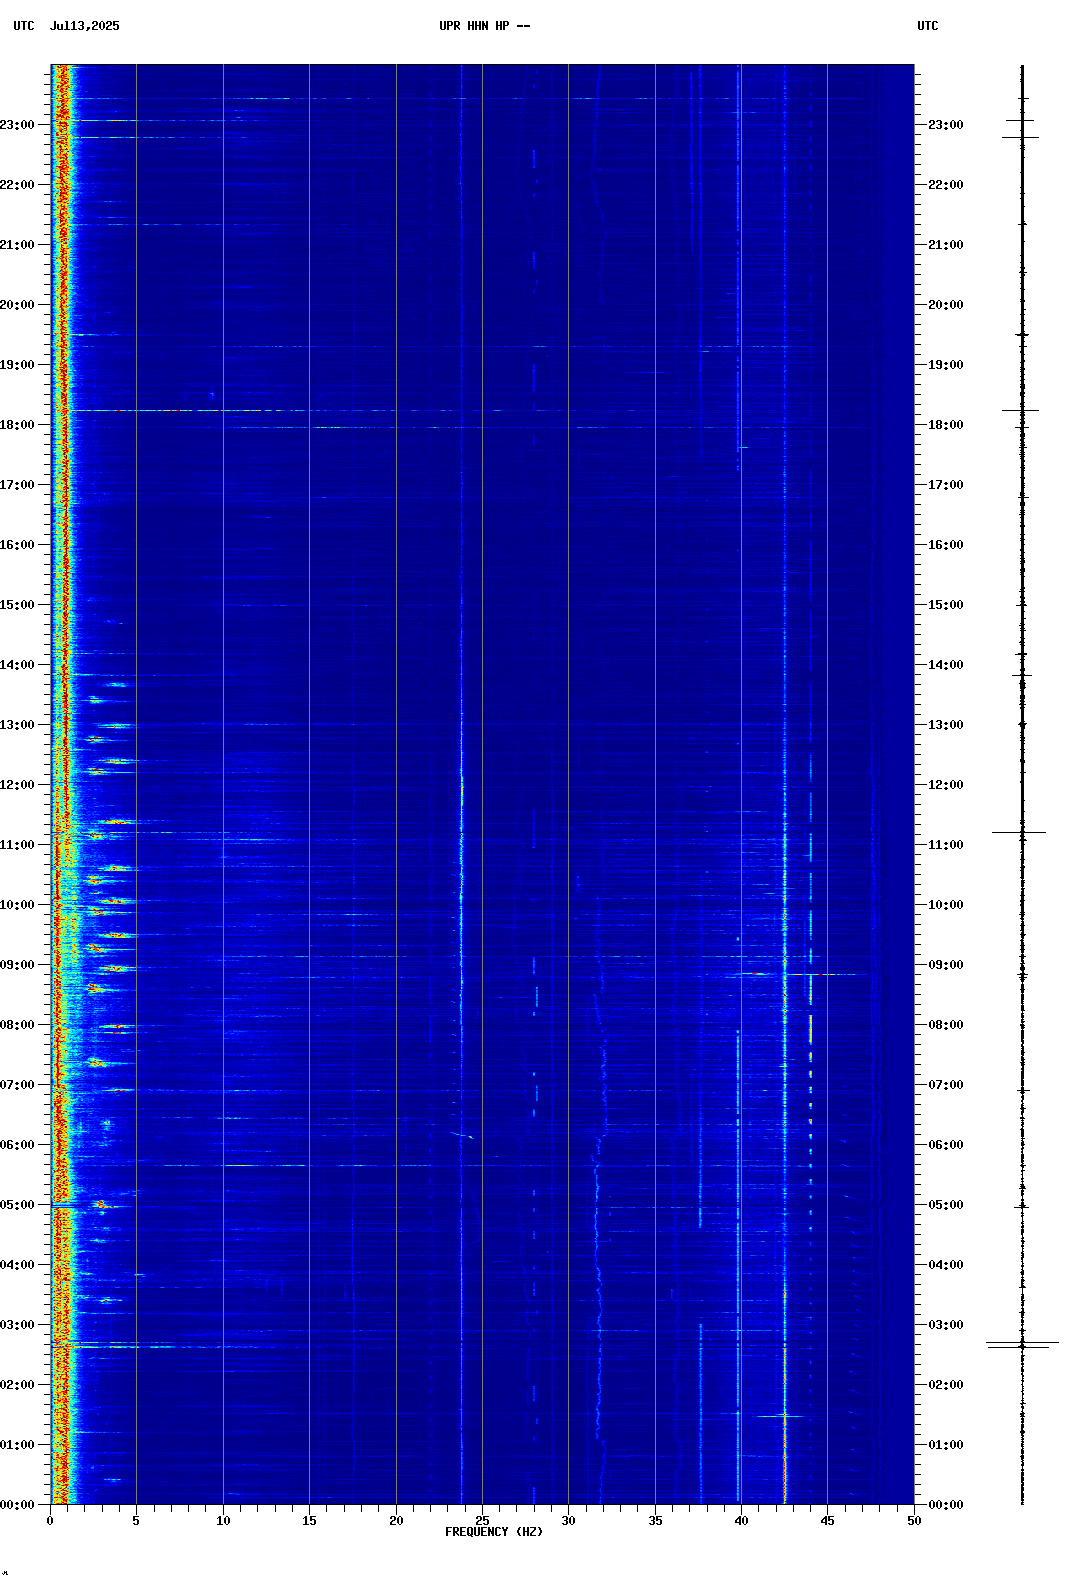Click the 5 tick label on frequency axis
Viewport: 1066px width, 1584px height.
point(136,1521)
